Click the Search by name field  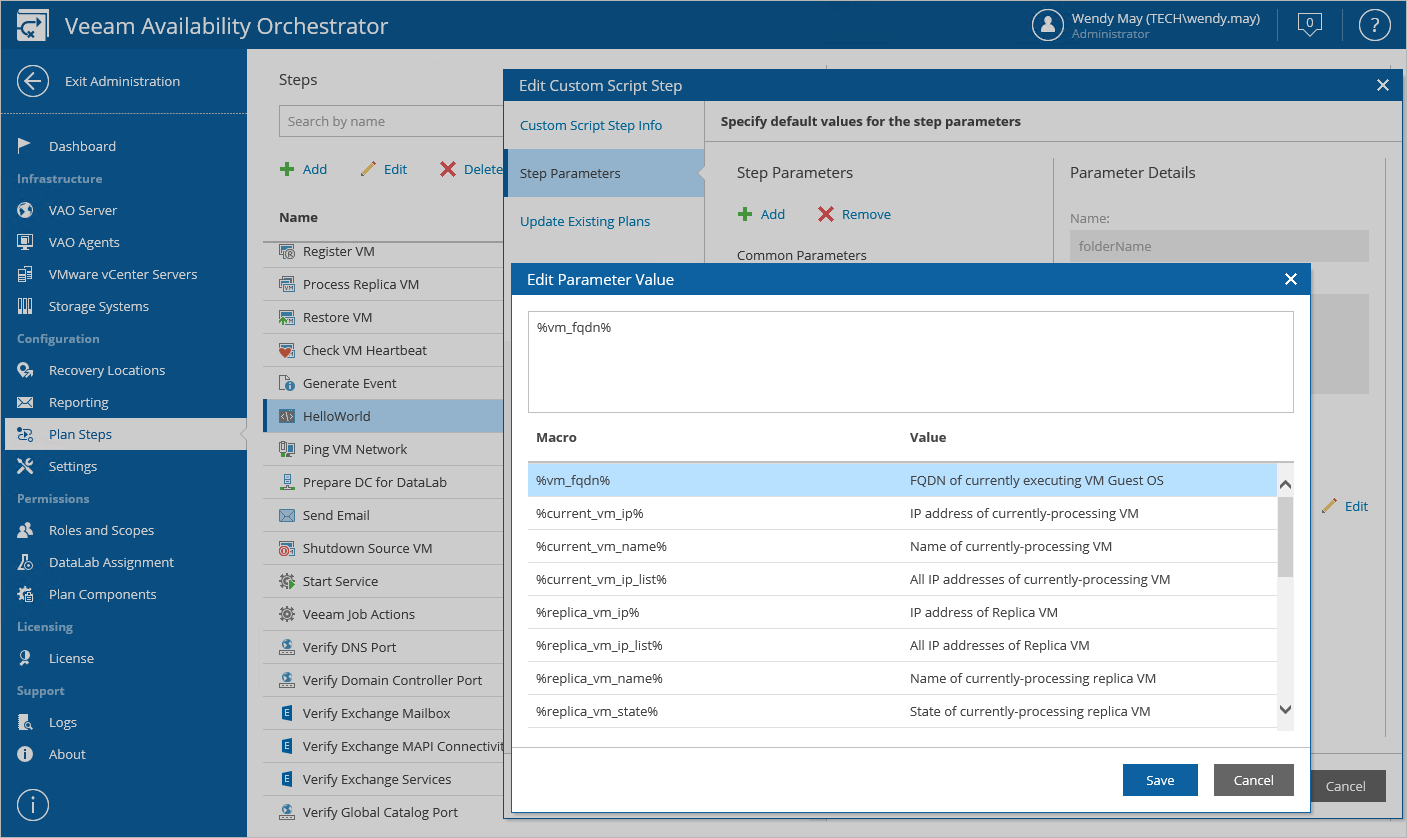391,121
